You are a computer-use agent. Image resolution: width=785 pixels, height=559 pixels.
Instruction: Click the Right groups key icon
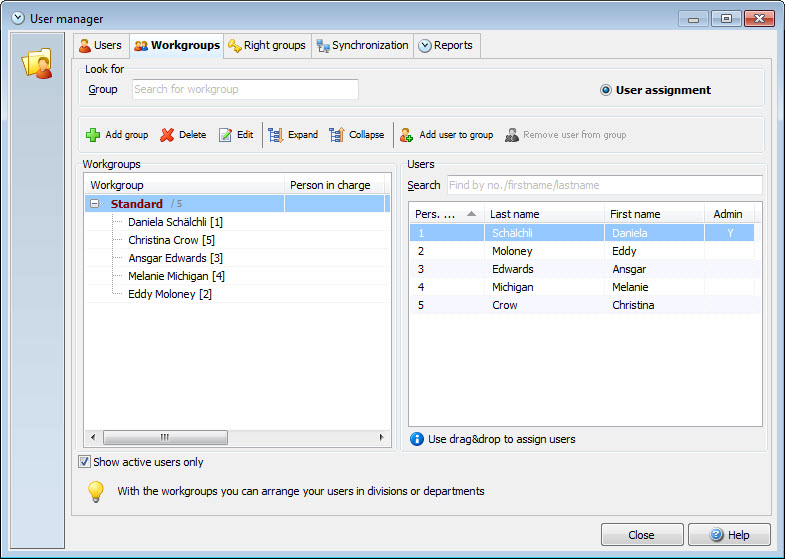click(x=234, y=46)
